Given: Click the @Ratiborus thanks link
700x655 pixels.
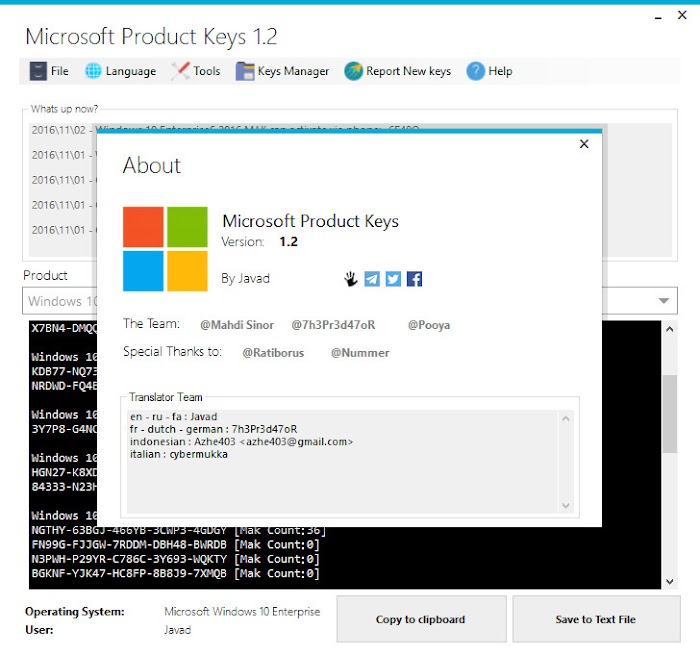Looking at the screenshot, I should [273, 353].
